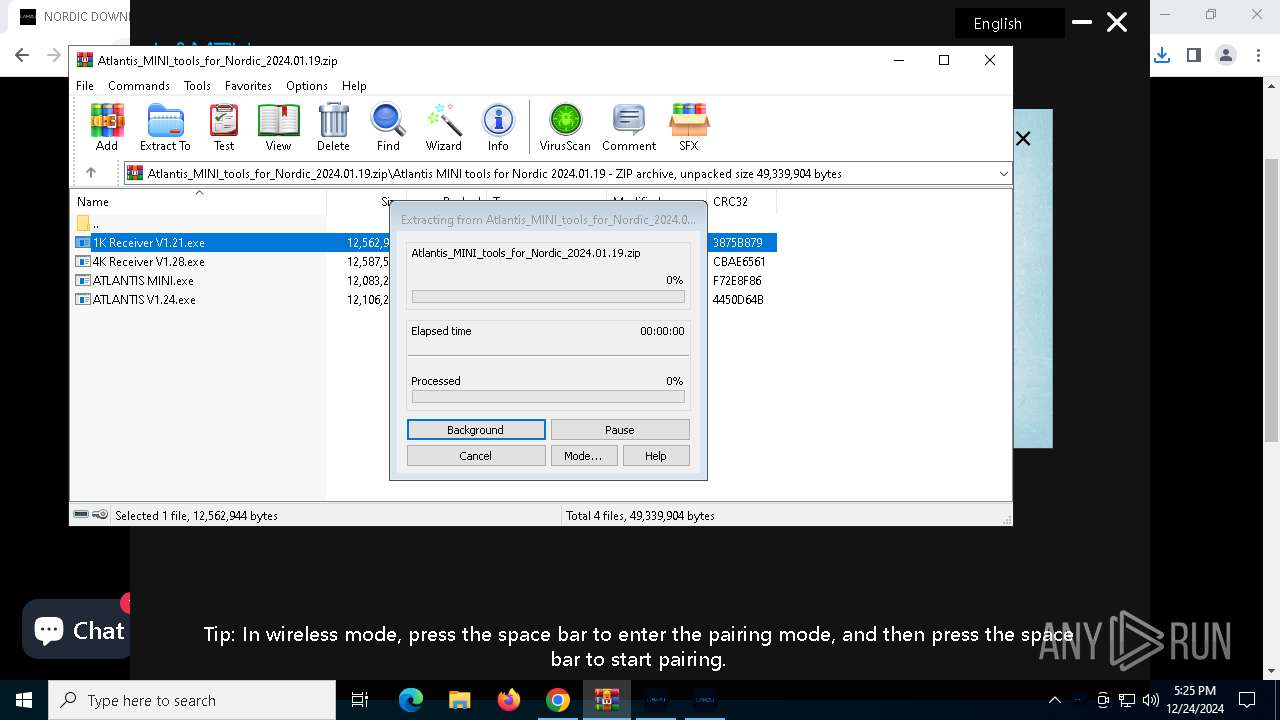The image size is (1280, 720).
Task: Open the Find toolbar icon
Action: 388,127
